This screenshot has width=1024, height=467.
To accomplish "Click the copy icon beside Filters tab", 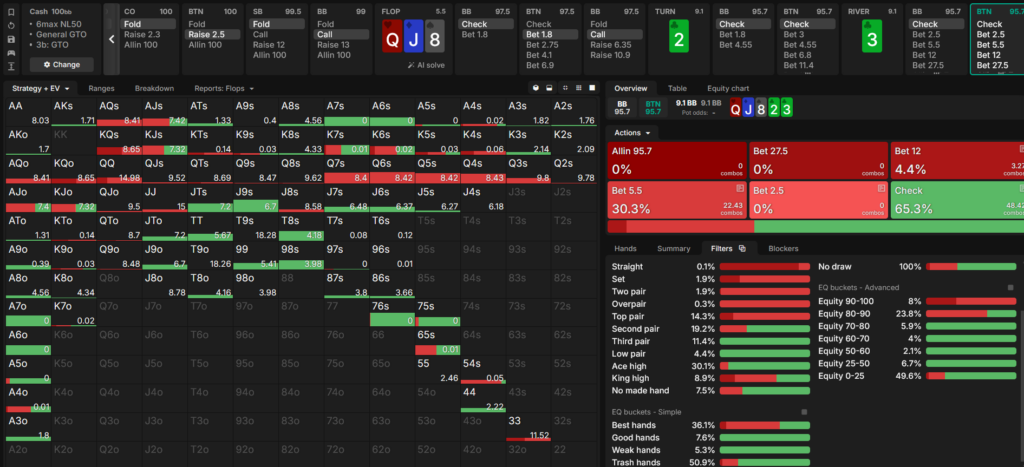I will 742,248.
